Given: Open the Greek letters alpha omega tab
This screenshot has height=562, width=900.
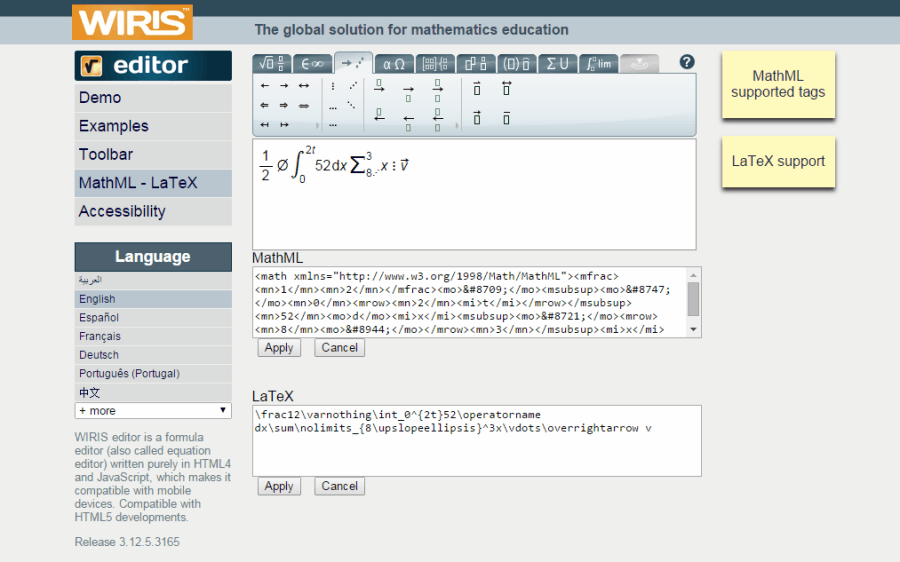Looking at the screenshot, I should coord(394,63).
